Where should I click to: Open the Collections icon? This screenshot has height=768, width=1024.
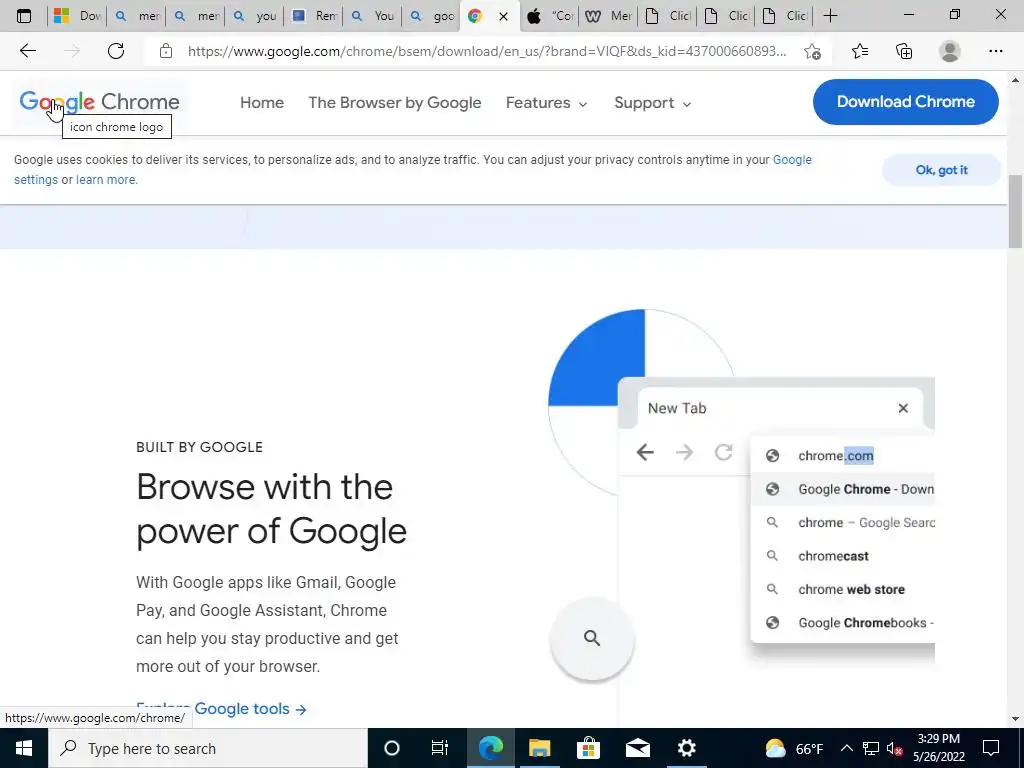point(904,51)
